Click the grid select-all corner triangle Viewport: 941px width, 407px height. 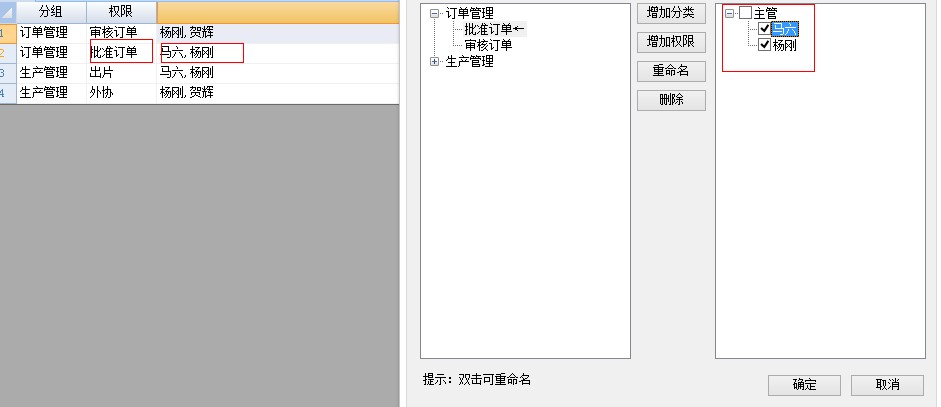(8, 12)
